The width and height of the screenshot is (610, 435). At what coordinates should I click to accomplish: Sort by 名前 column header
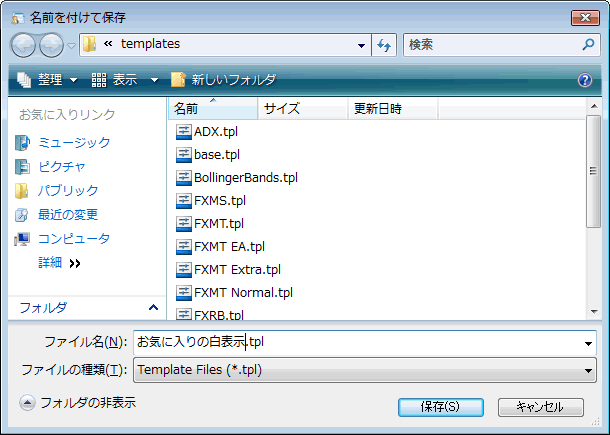click(x=213, y=109)
